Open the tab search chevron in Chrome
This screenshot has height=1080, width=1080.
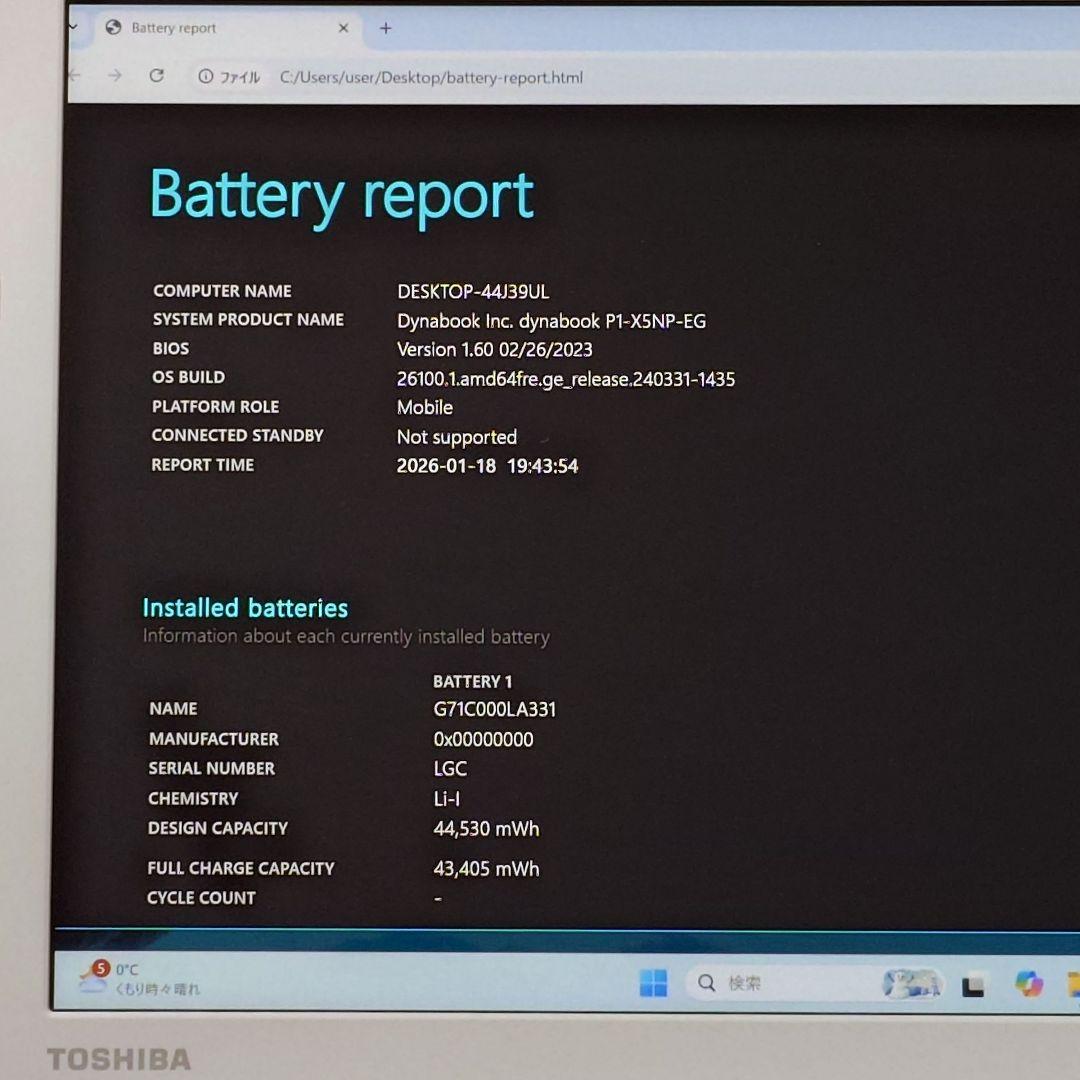pyautogui.click(x=74, y=28)
